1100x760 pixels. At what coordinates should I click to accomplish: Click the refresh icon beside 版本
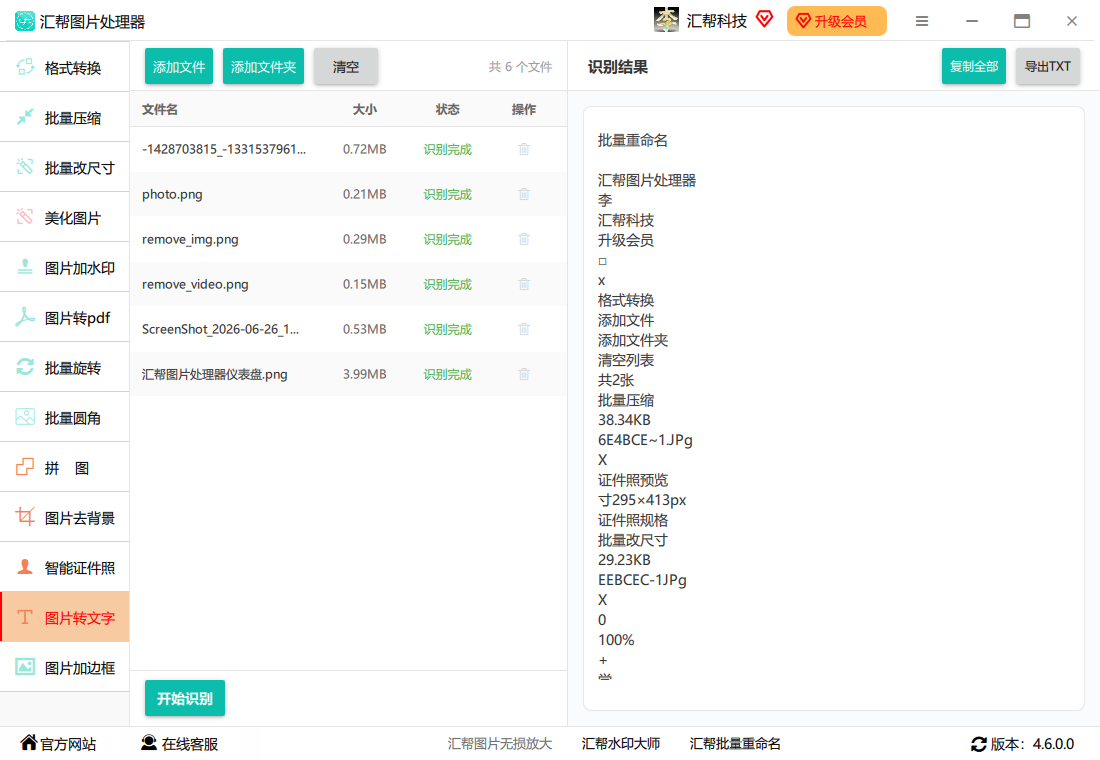click(x=979, y=744)
